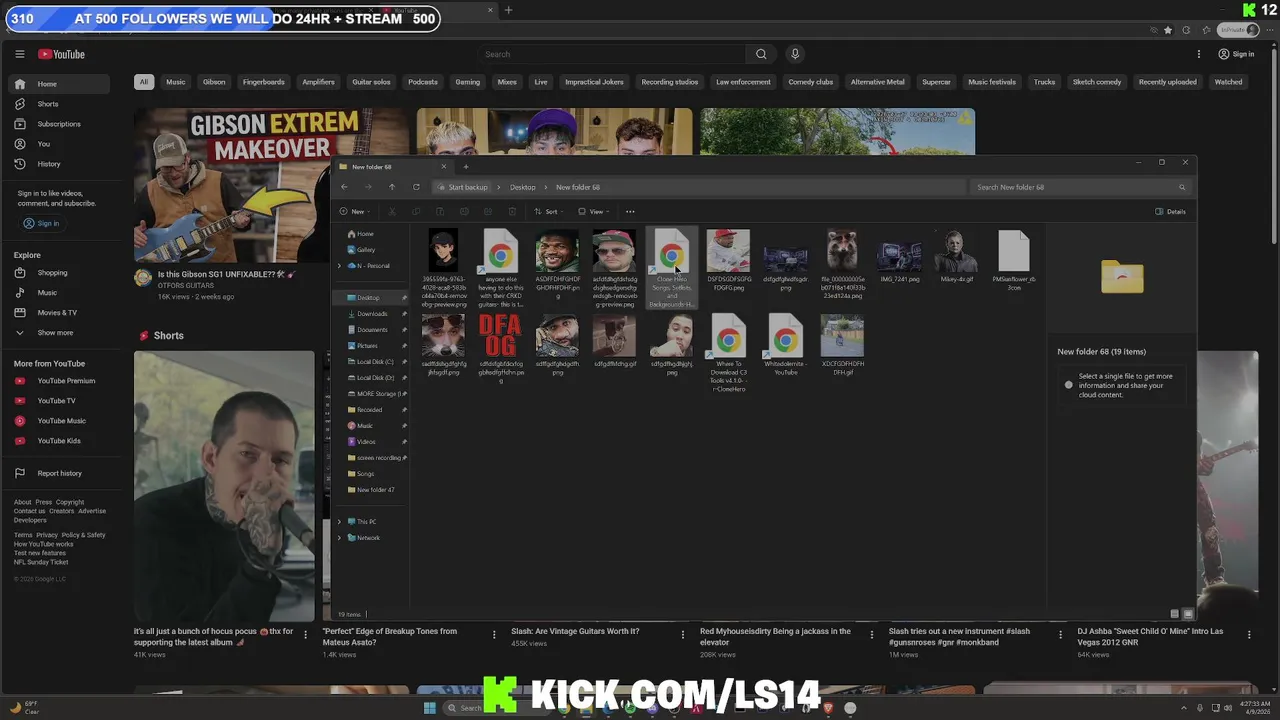This screenshot has height=720, width=1280.
Task: Select the Impractical Jokers chip
Action: tap(594, 82)
